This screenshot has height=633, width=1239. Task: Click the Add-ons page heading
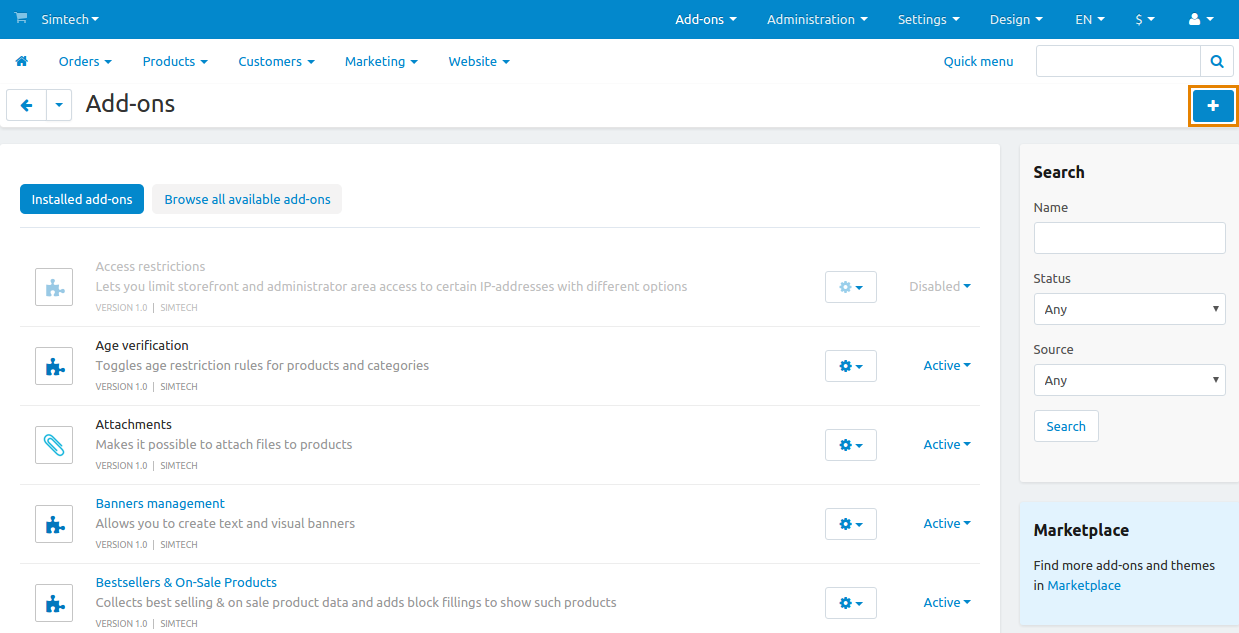point(130,103)
